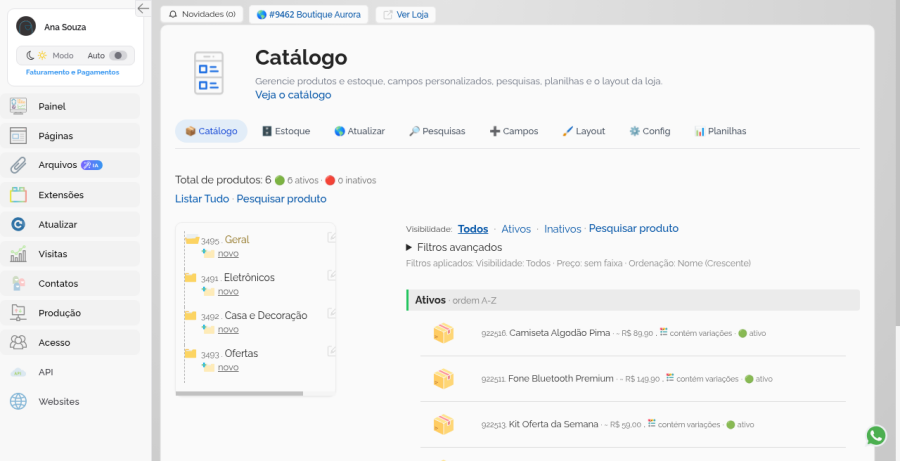
Task: Click the WhatsApp chat icon
Action: 876,436
